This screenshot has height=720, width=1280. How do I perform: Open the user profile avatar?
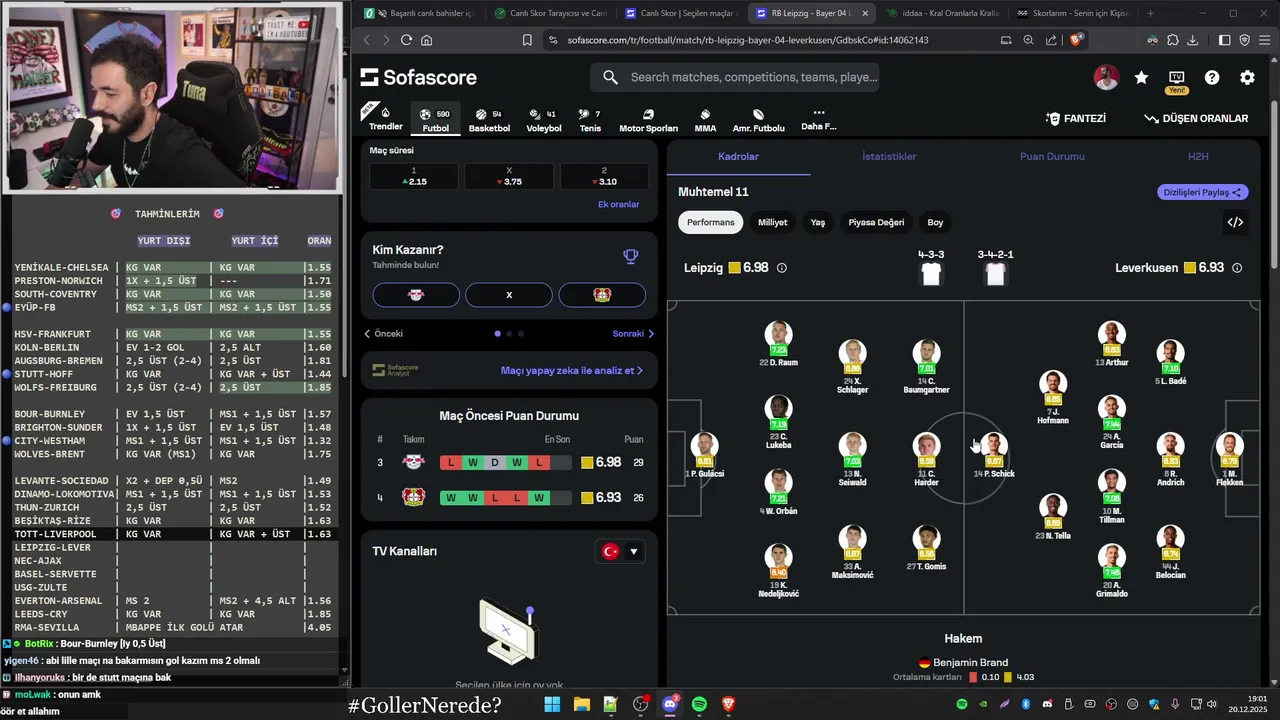[1106, 78]
